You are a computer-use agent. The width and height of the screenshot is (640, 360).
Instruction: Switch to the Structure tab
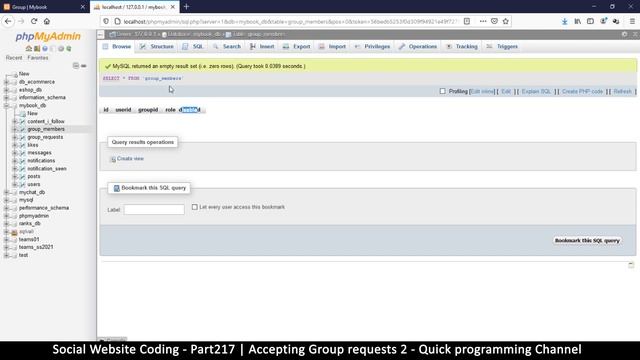coord(157,47)
